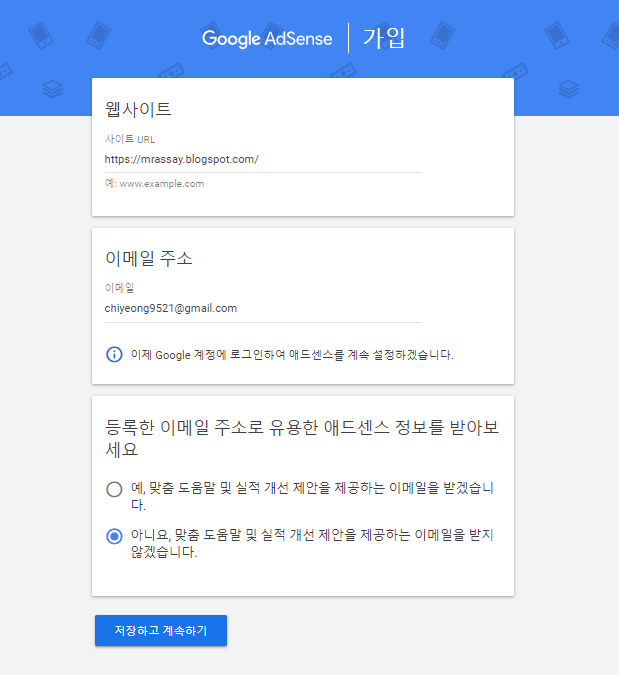
Task: Select the '예' radio to receive emails
Action: (114, 489)
